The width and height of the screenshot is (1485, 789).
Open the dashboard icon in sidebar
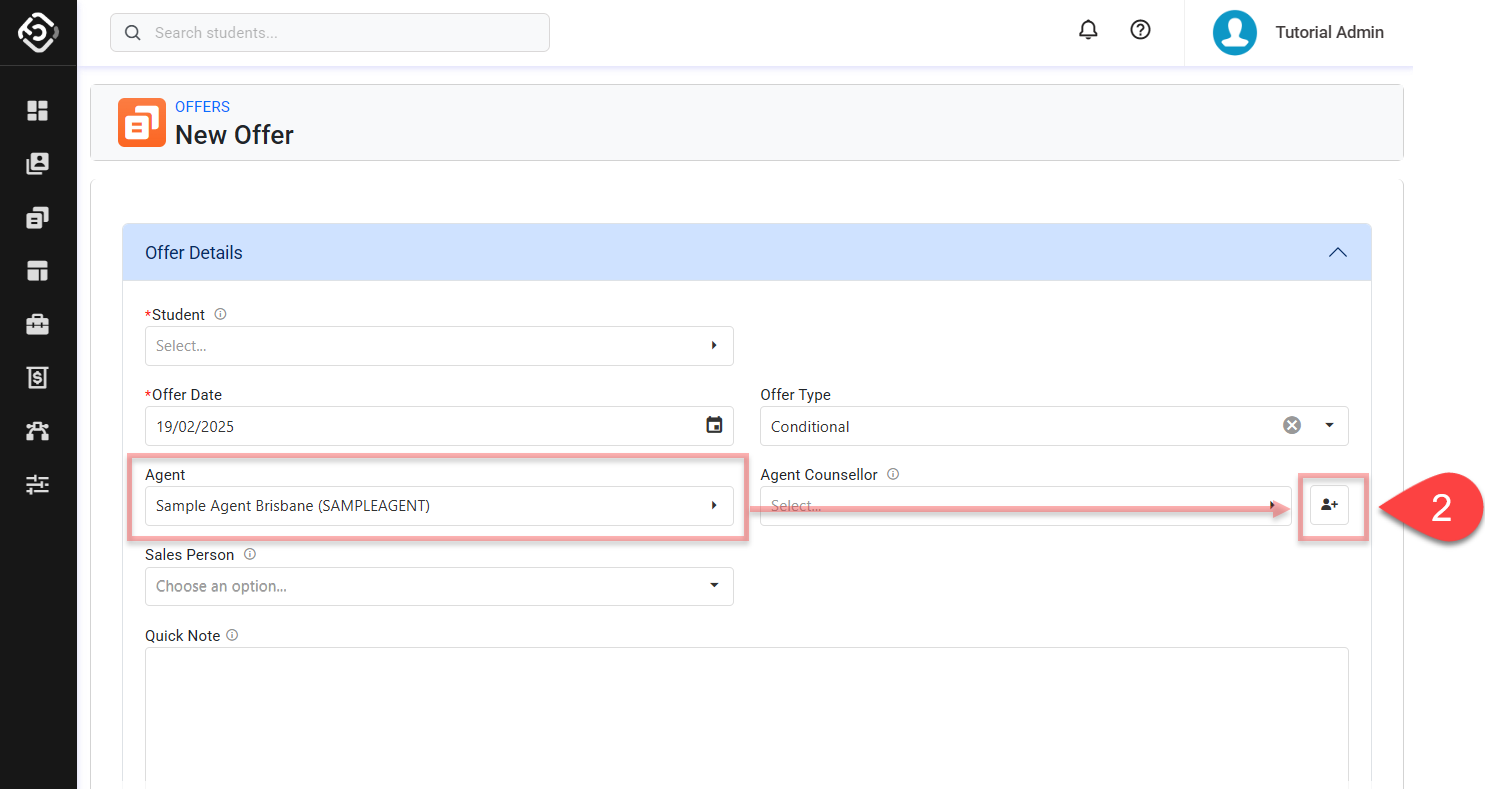(x=37, y=110)
